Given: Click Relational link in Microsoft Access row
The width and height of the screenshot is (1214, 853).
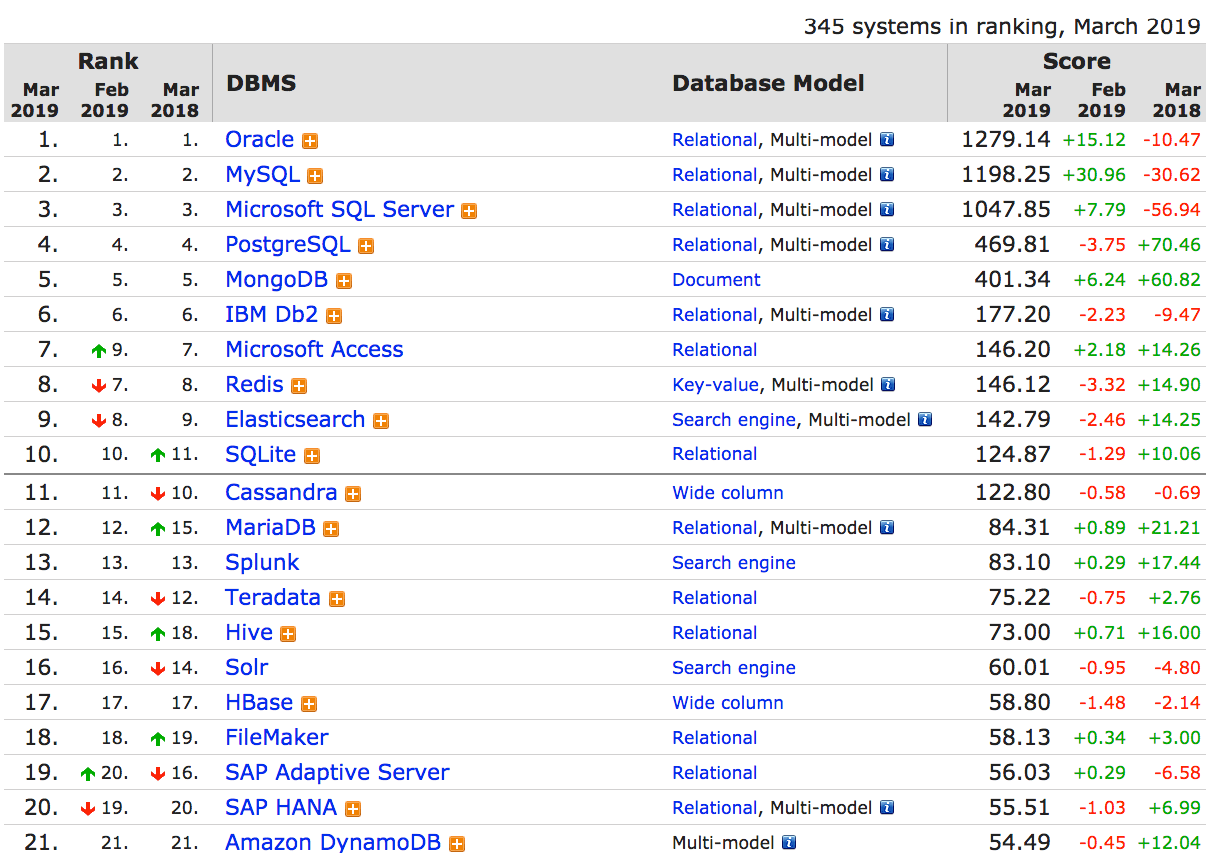Looking at the screenshot, I should (x=715, y=350).
